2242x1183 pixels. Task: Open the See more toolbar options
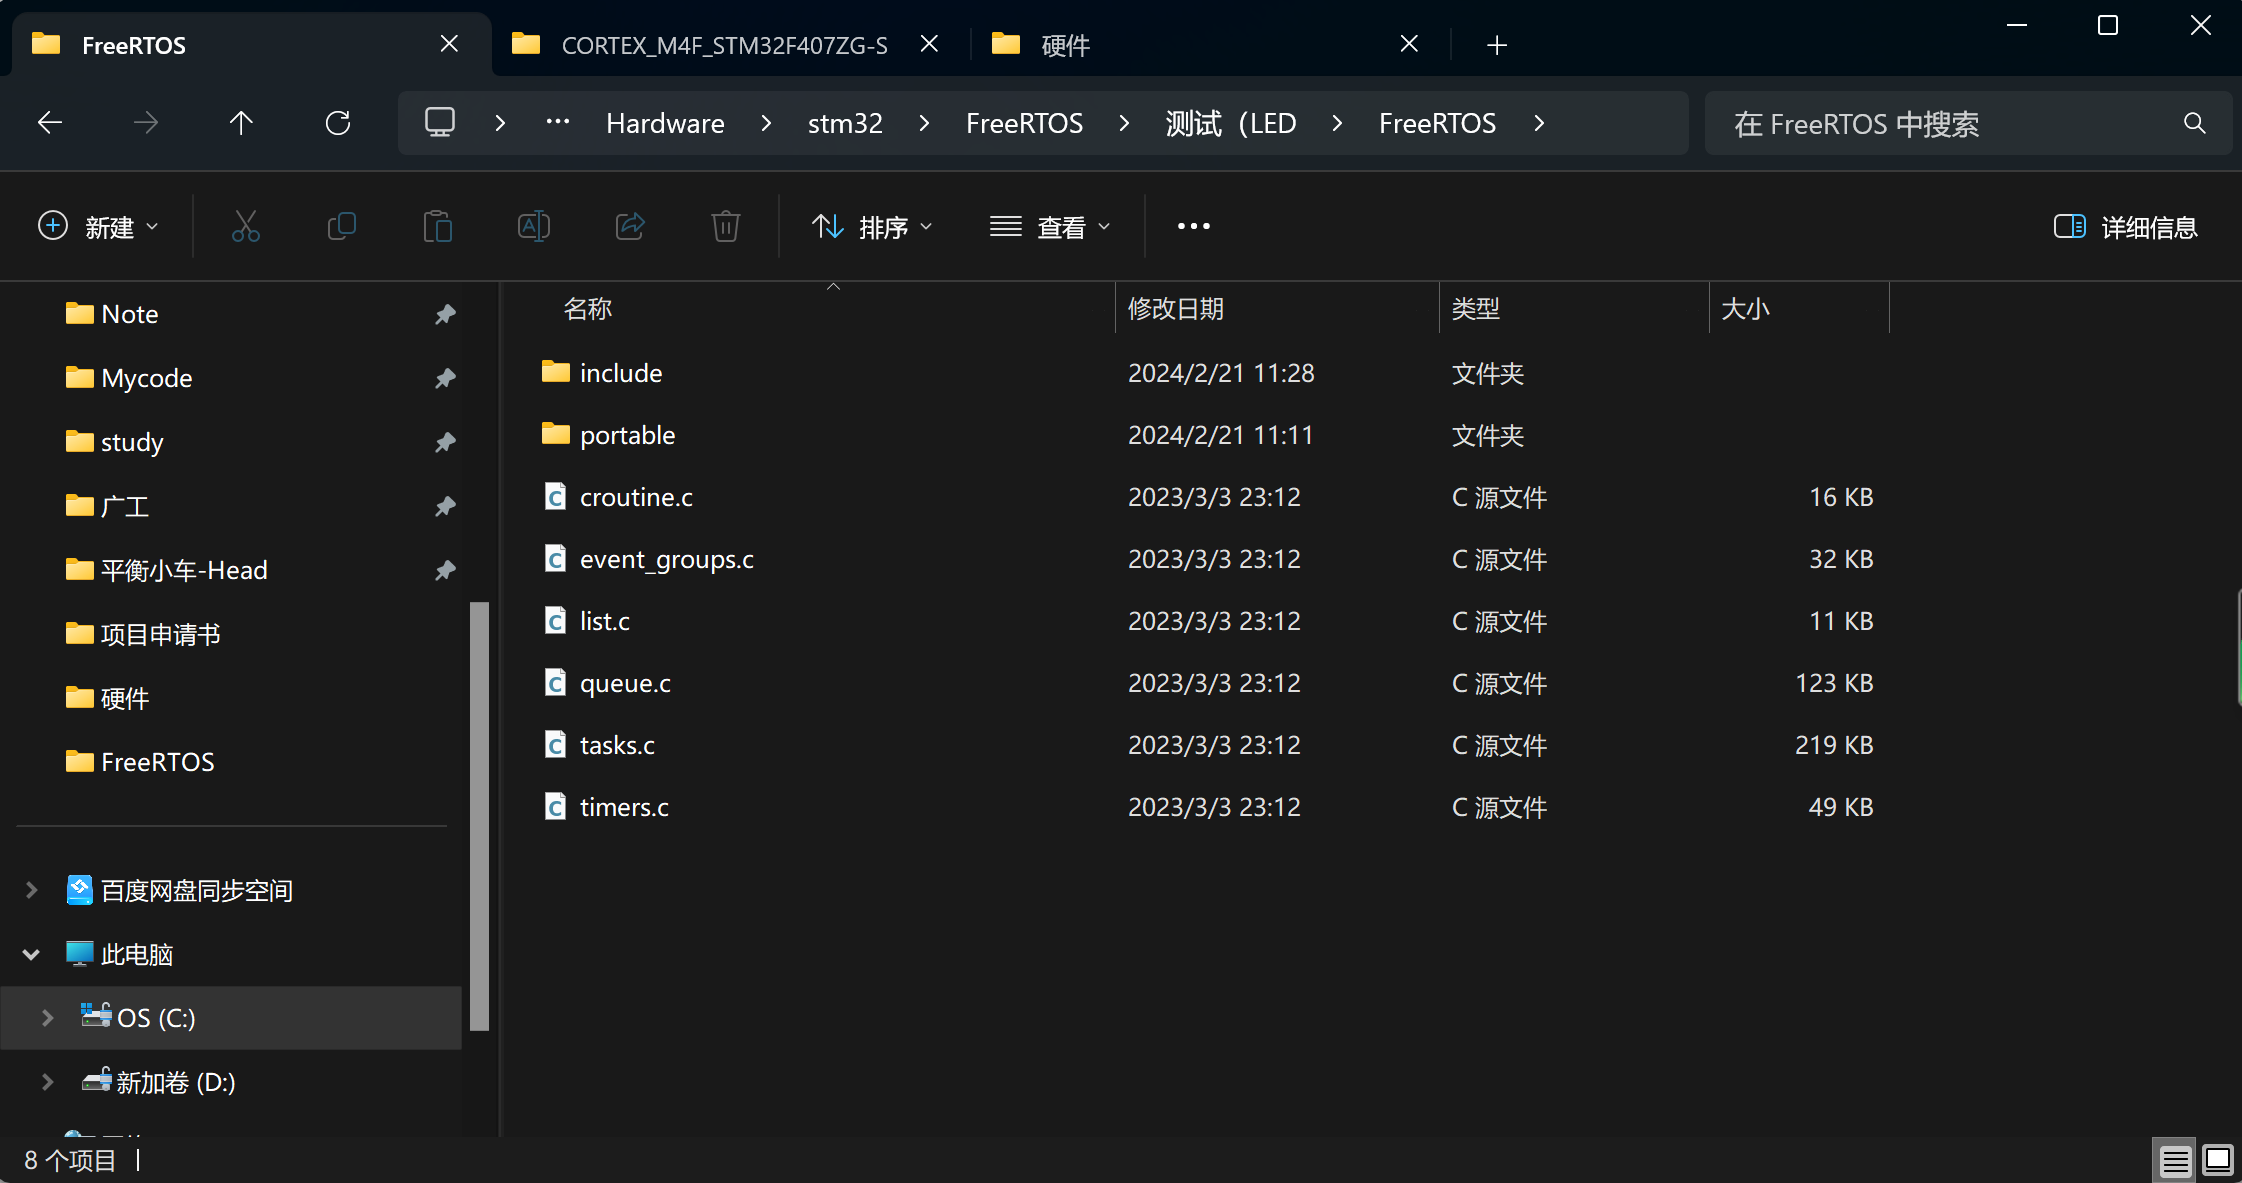[x=1194, y=227]
